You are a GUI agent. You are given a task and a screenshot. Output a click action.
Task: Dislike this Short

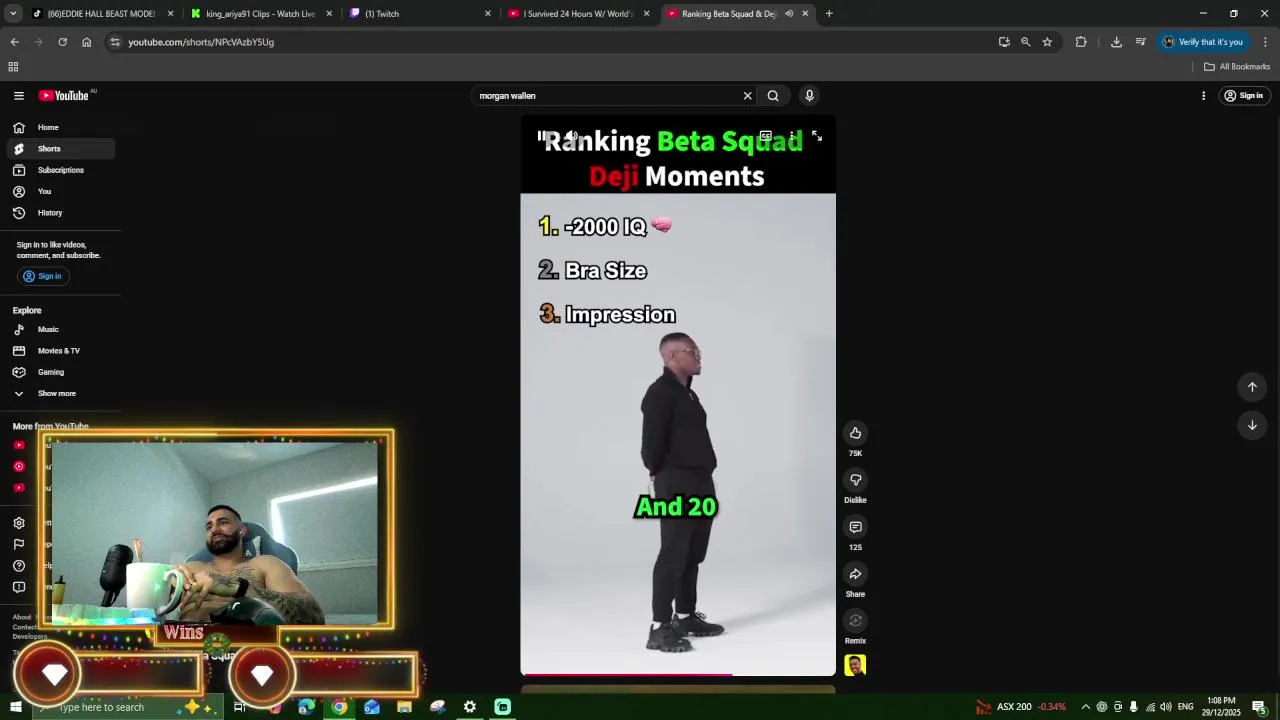click(x=855, y=480)
